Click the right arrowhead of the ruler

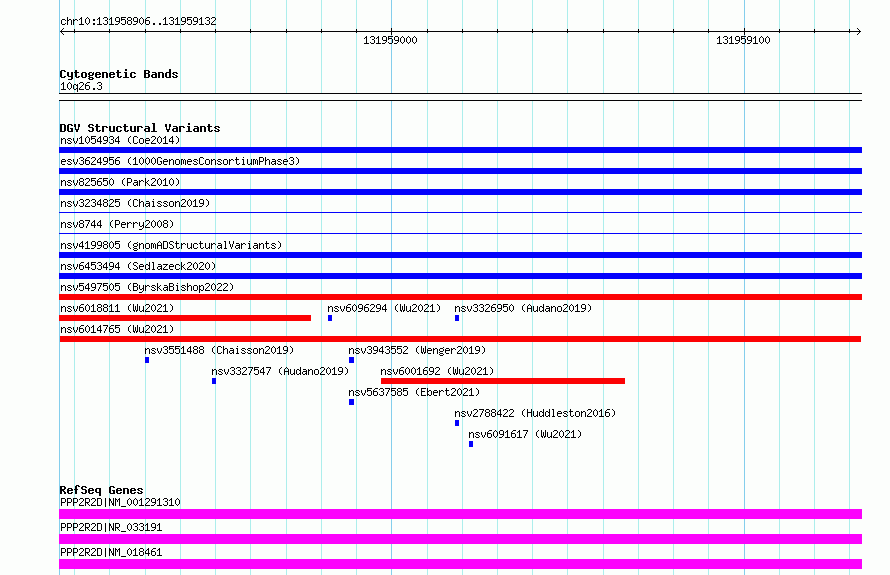pos(858,32)
